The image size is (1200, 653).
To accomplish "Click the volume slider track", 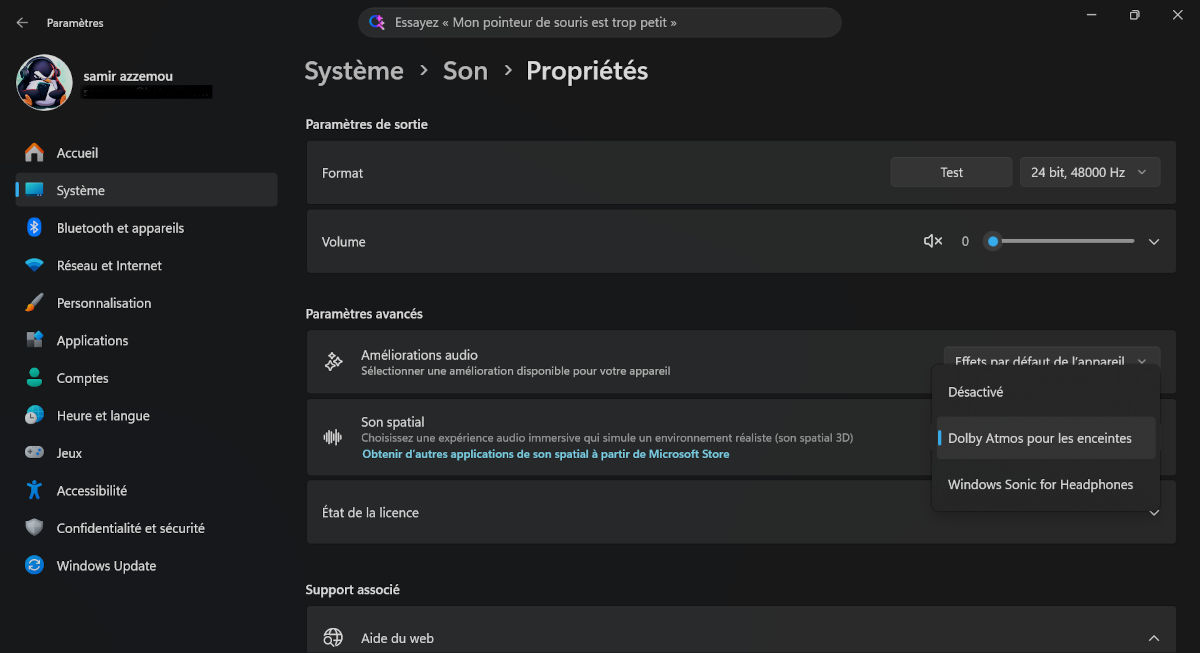I will pyautogui.click(x=1063, y=241).
